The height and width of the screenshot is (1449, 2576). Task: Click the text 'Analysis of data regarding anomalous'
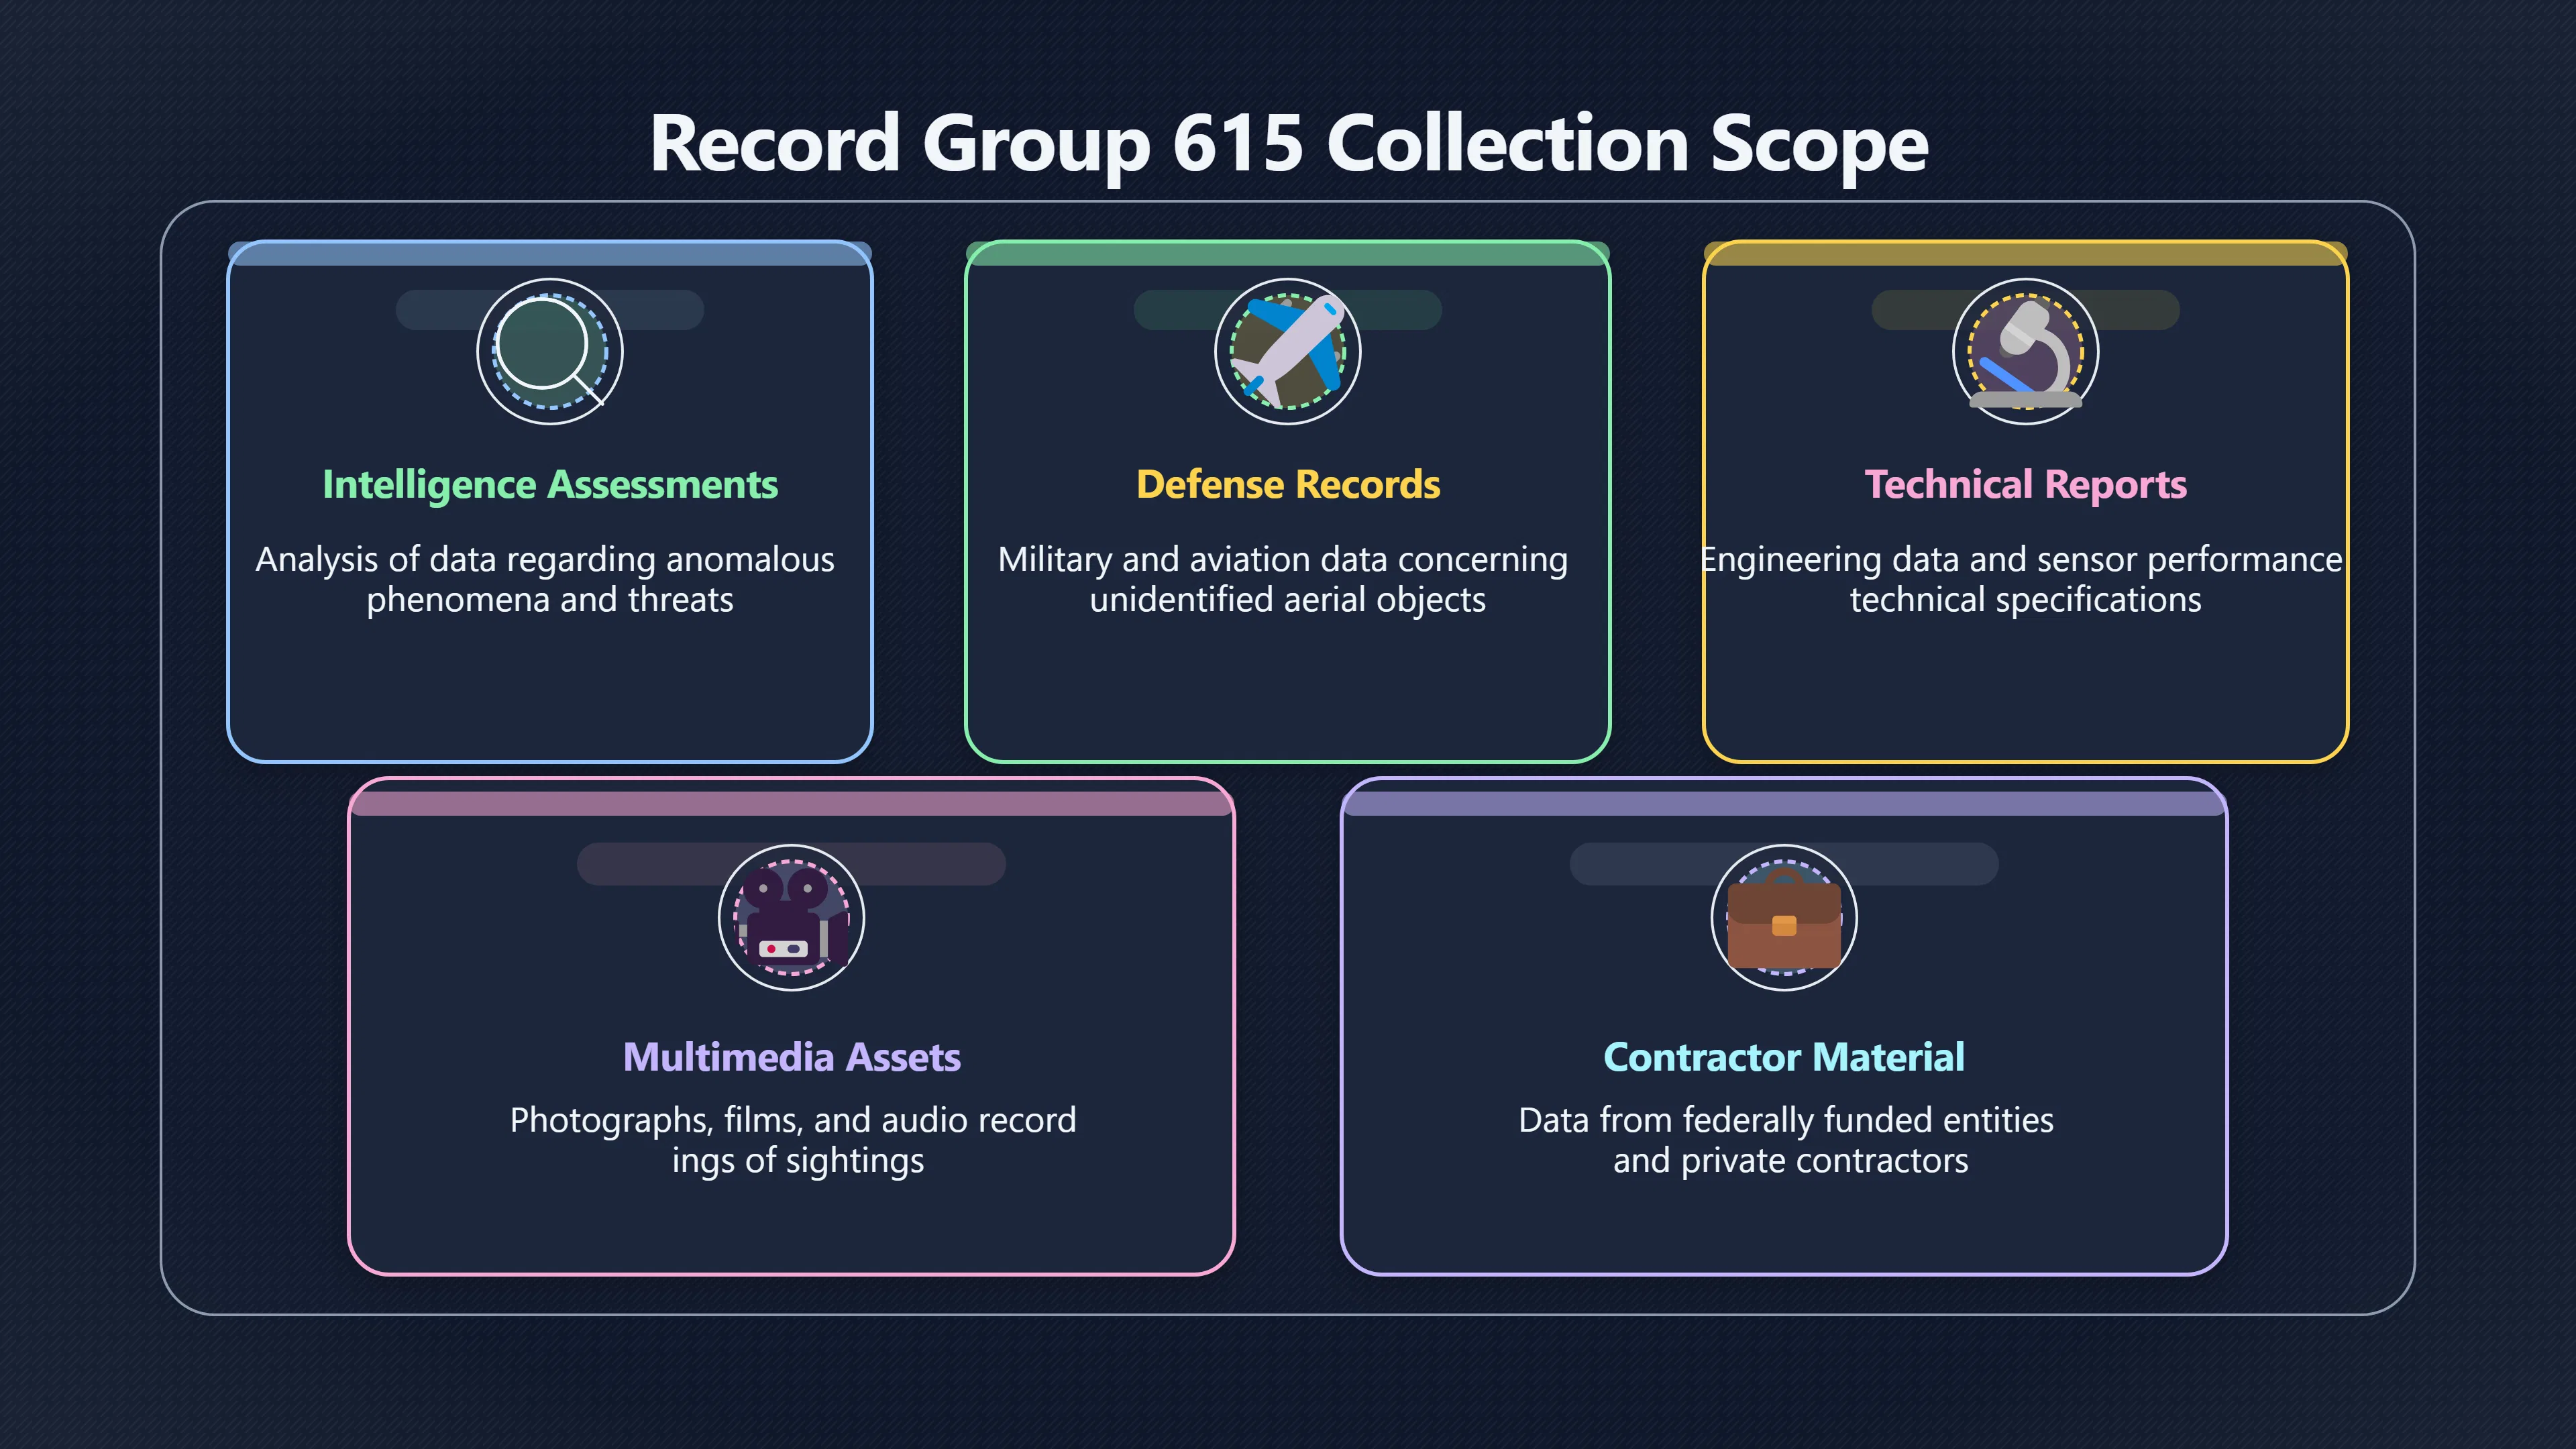pos(545,560)
